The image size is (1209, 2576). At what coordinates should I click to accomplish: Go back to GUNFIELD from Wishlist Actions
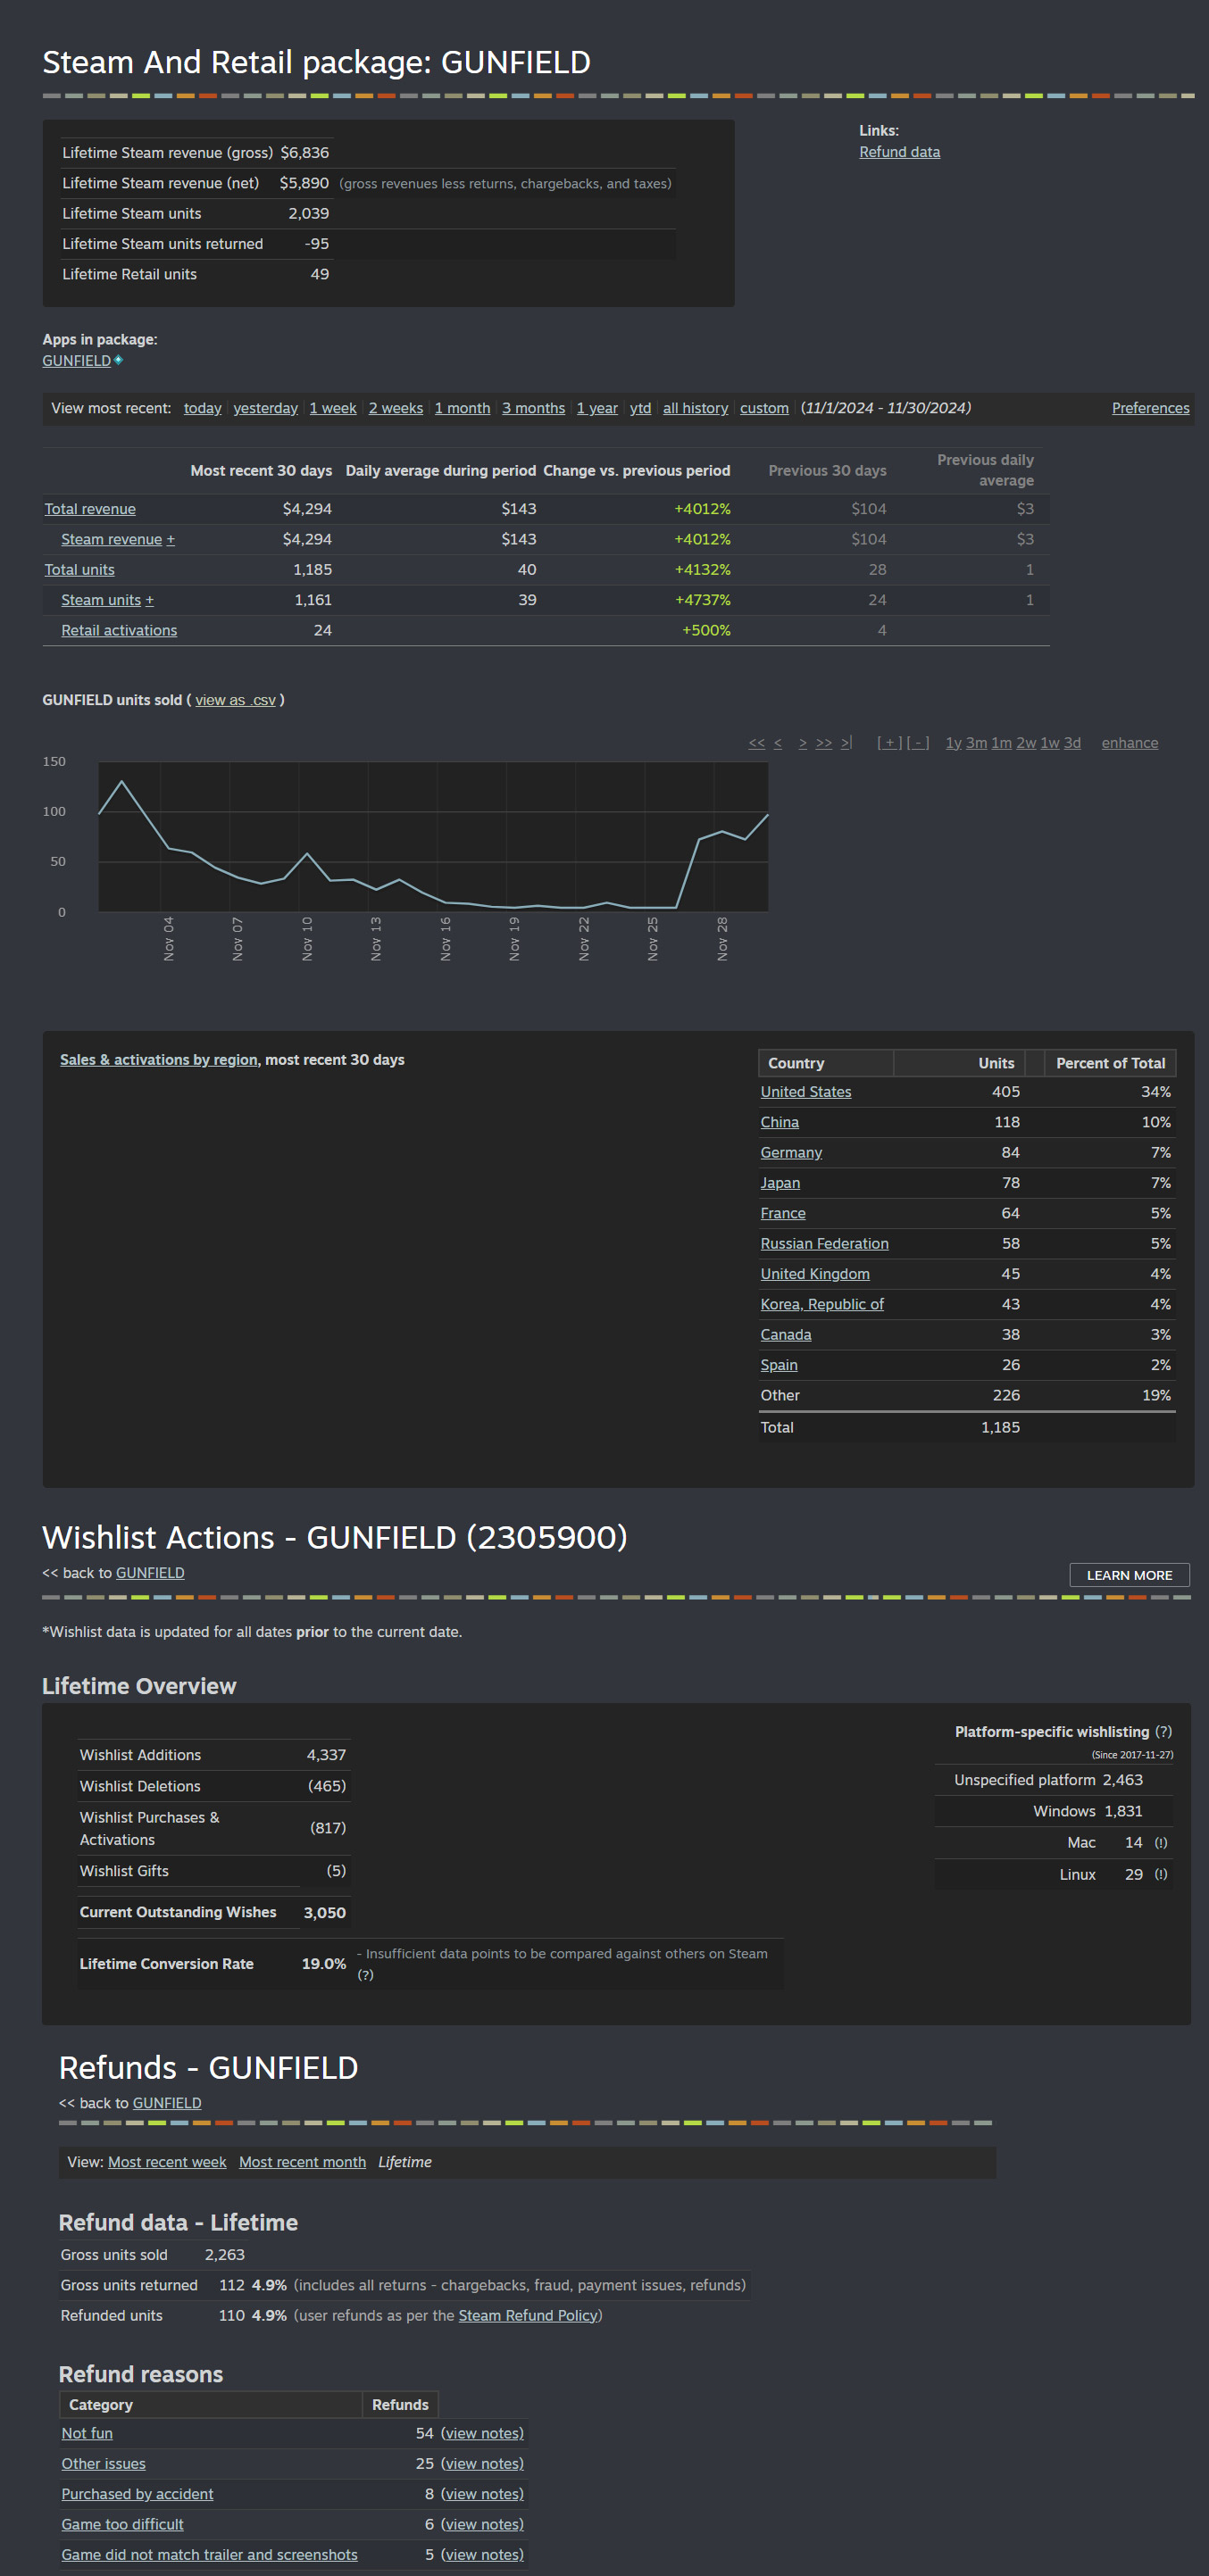[x=150, y=1573]
